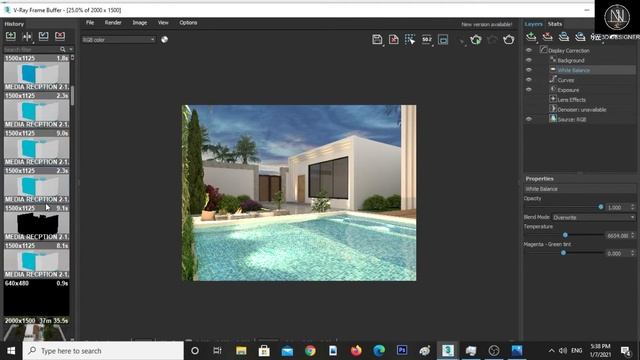This screenshot has width=640, height=360.
Task: Open Task View on the taskbar
Action: pyautogui.click(x=218, y=351)
